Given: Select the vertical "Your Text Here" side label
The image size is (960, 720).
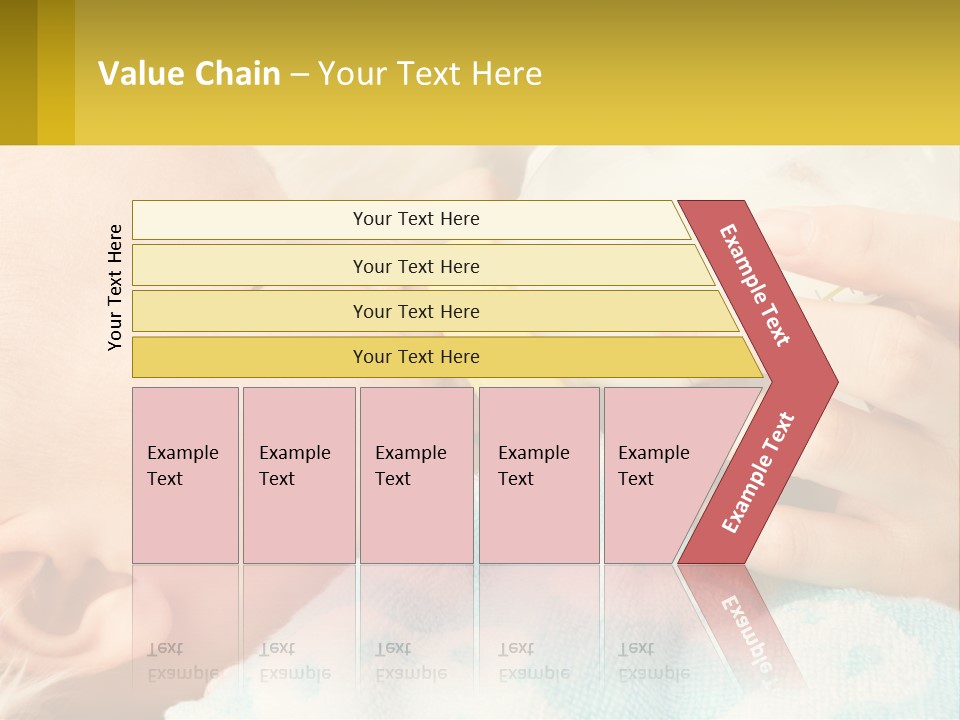Looking at the screenshot, I should pyautogui.click(x=115, y=287).
